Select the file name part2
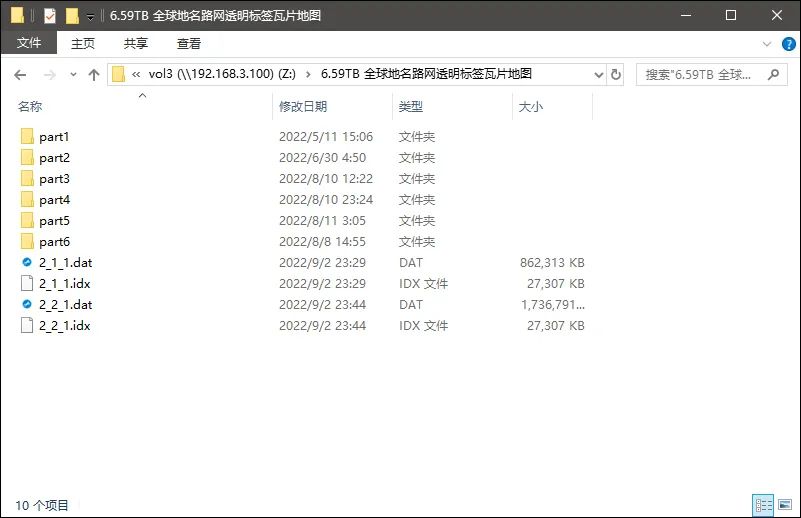The image size is (801, 518). tap(55, 158)
